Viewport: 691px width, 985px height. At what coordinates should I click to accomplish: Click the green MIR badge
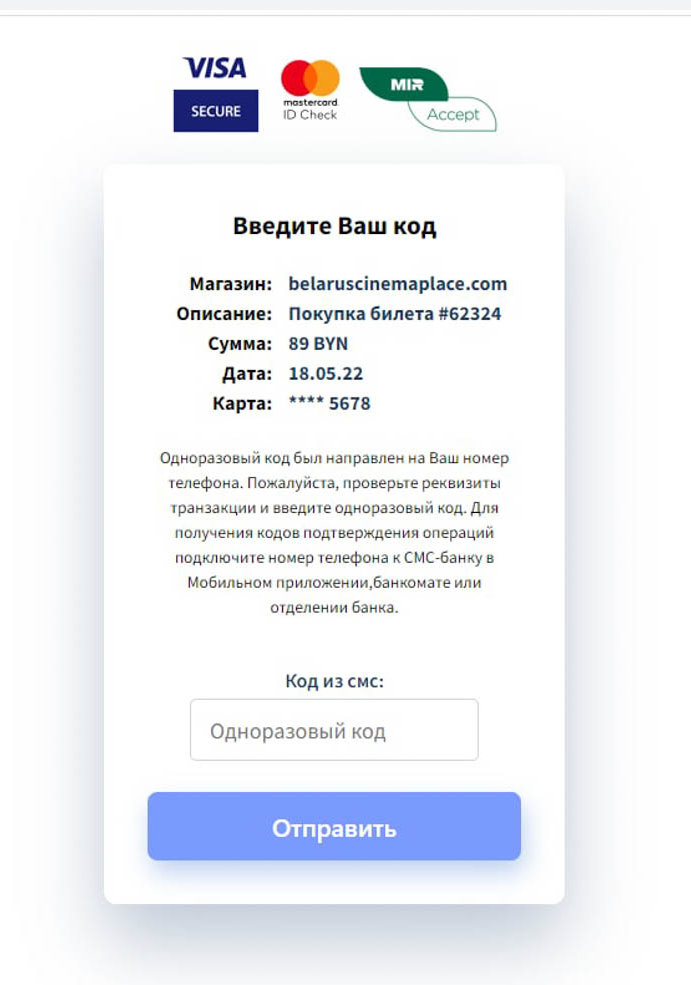(403, 84)
